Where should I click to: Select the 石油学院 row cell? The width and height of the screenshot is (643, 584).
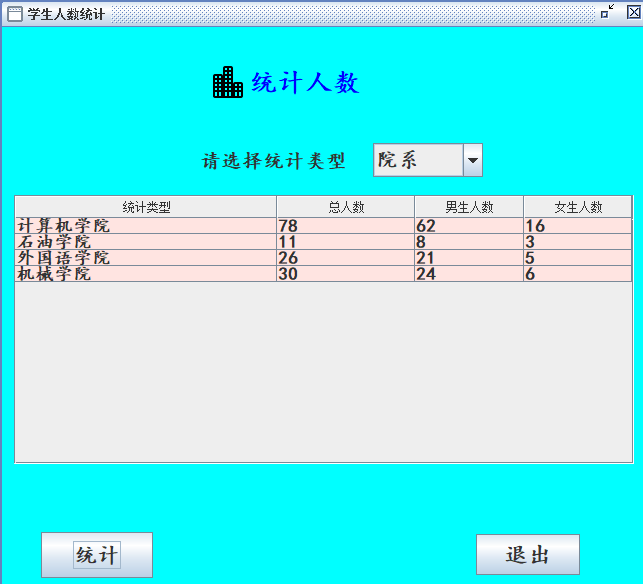coord(146,242)
